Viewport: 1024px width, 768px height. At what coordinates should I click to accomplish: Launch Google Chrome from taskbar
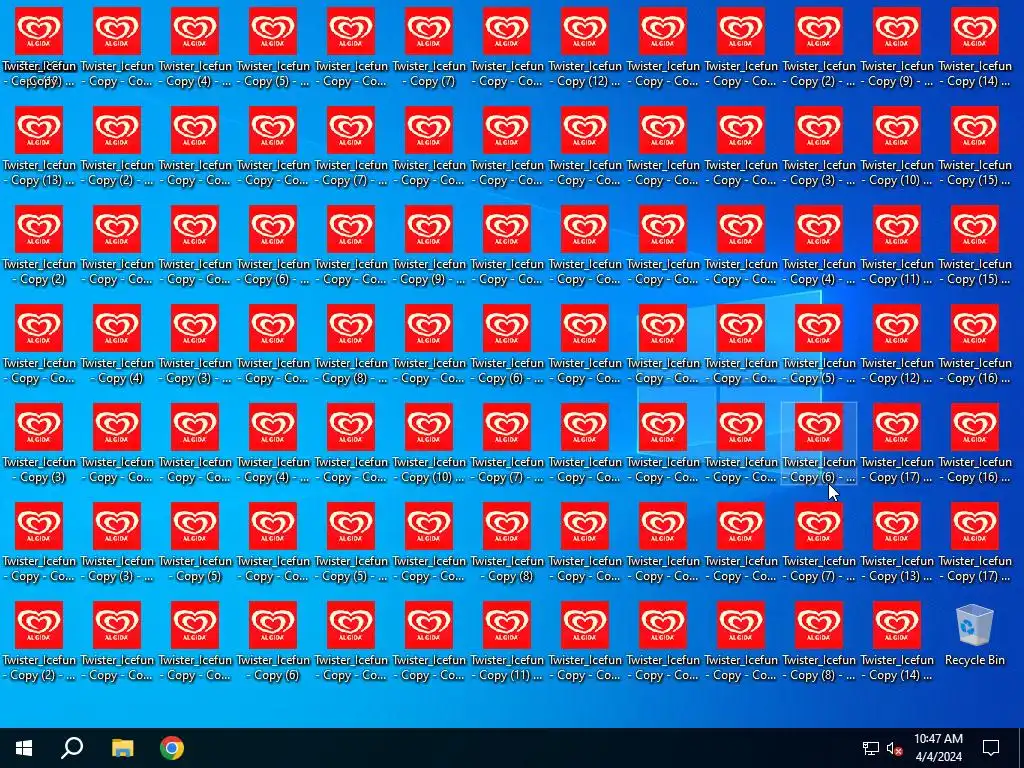(x=172, y=748)
